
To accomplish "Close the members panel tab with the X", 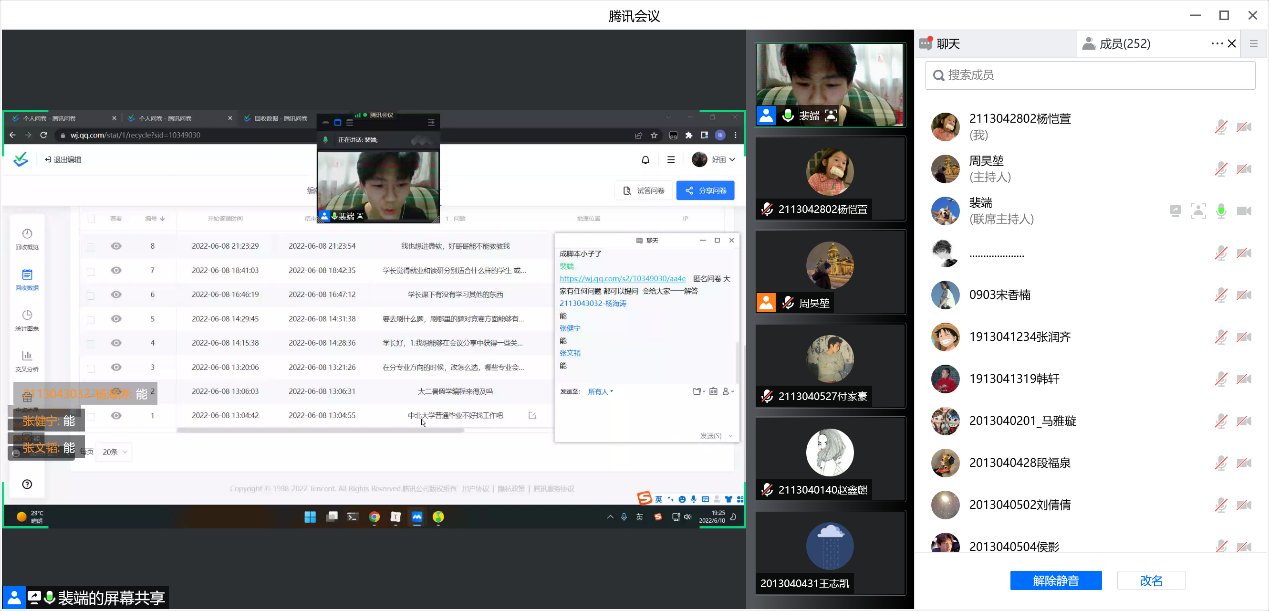I will pyautogui.click(x=1232, y=43).
